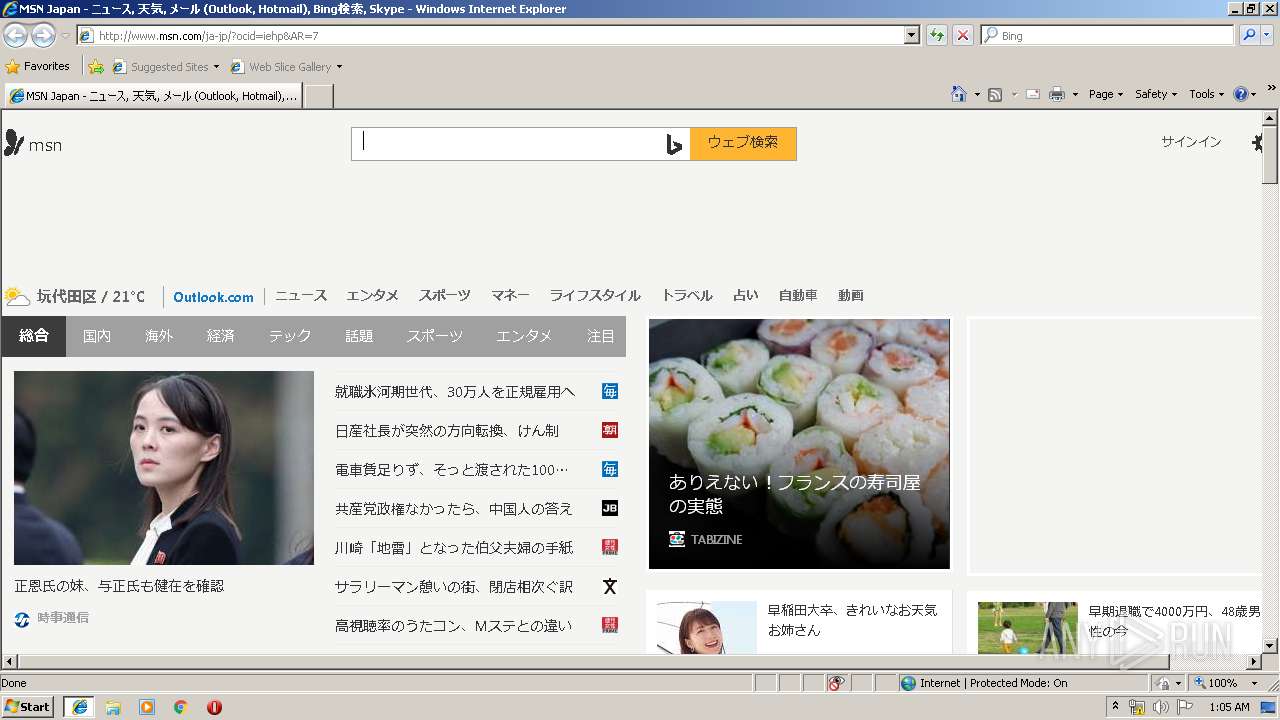Image resolution: width=1280 pixels, height=720 pixels.
Task: Open the マネー navigation link
Action: click(510, 296)
